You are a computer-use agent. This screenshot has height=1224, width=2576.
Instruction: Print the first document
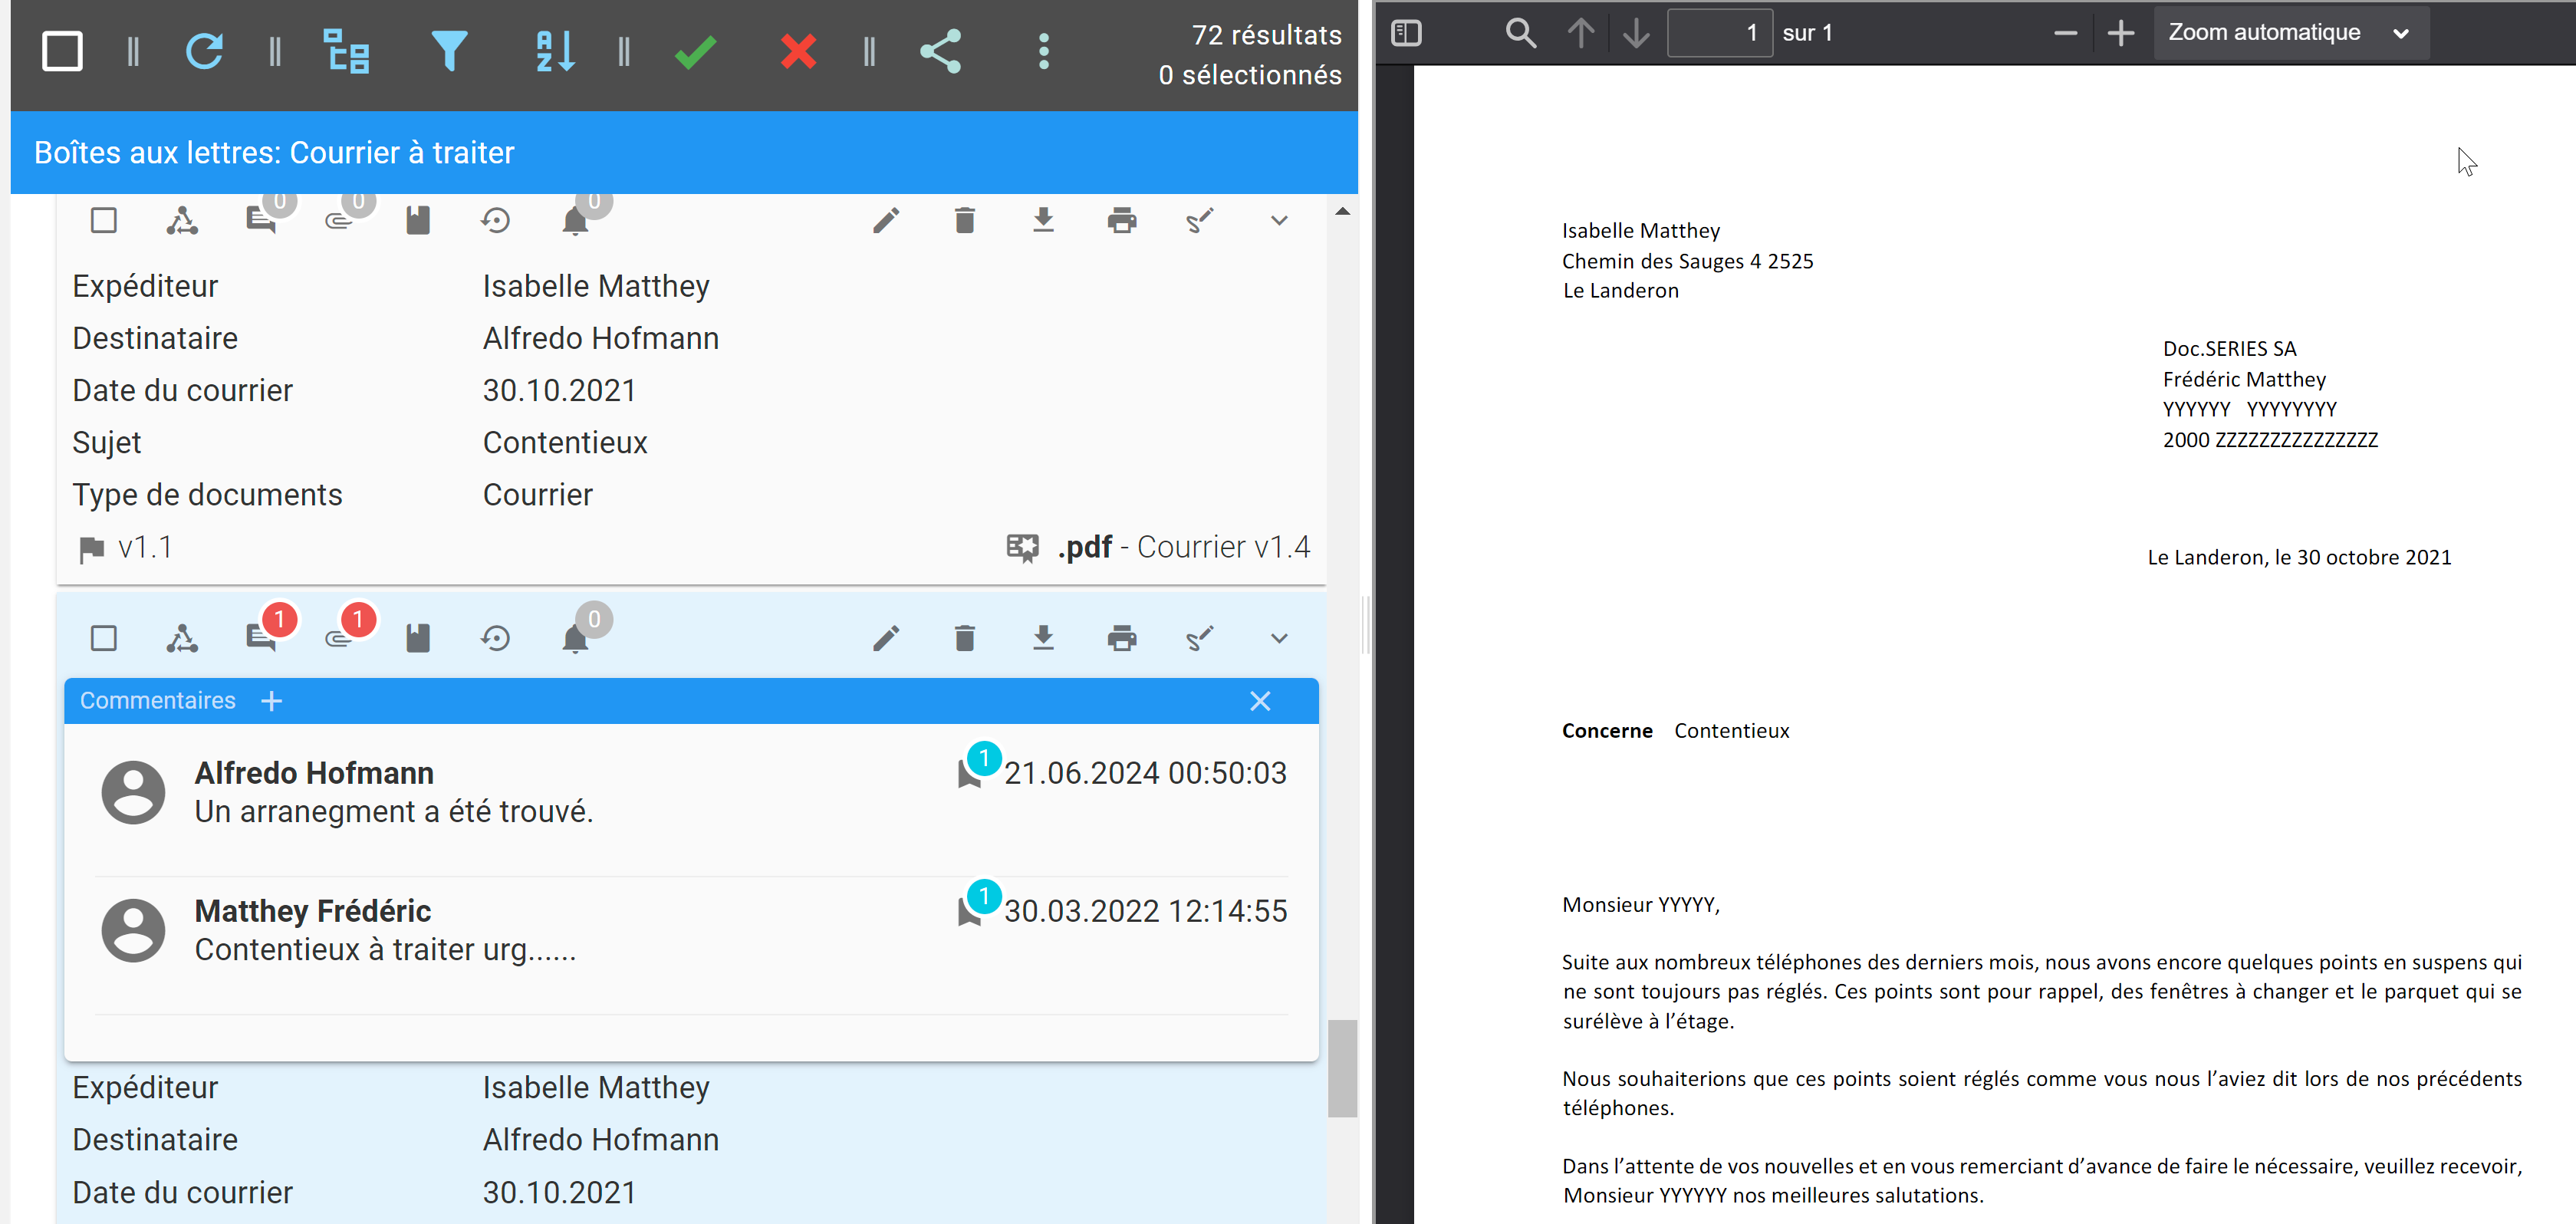coord(1122,220)
